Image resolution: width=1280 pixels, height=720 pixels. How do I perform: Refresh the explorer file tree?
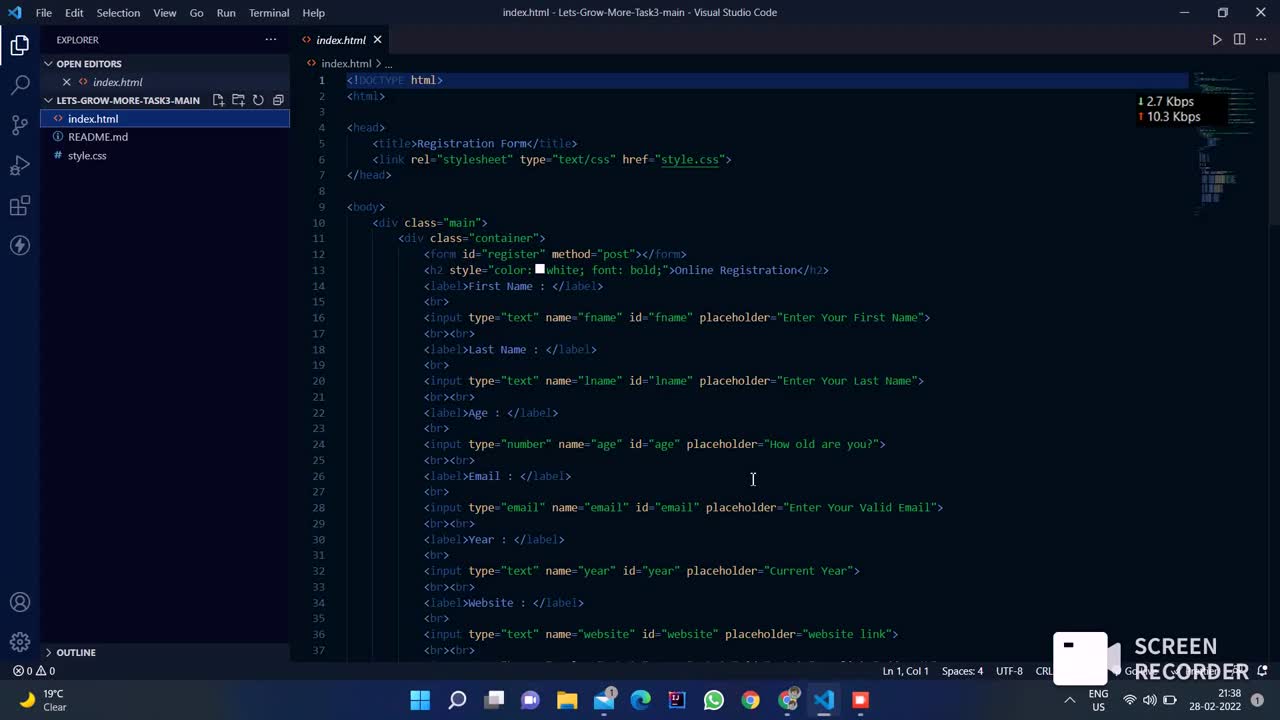258,100
